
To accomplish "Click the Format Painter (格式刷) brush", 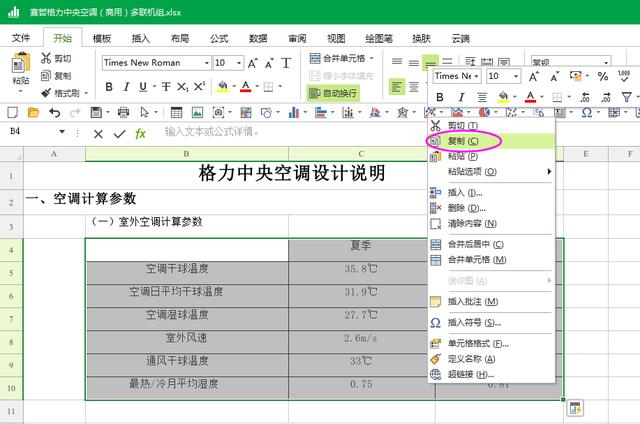I will point(46,93).
